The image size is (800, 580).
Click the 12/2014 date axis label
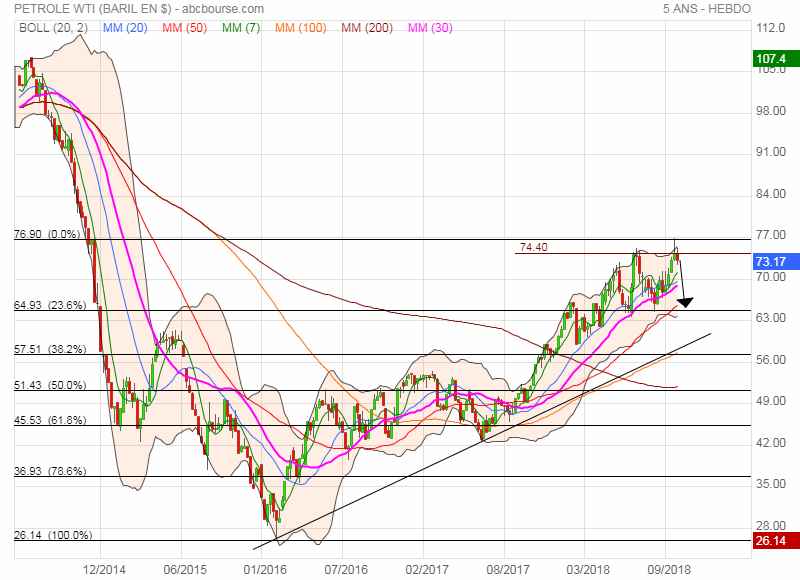pos(104,569)
